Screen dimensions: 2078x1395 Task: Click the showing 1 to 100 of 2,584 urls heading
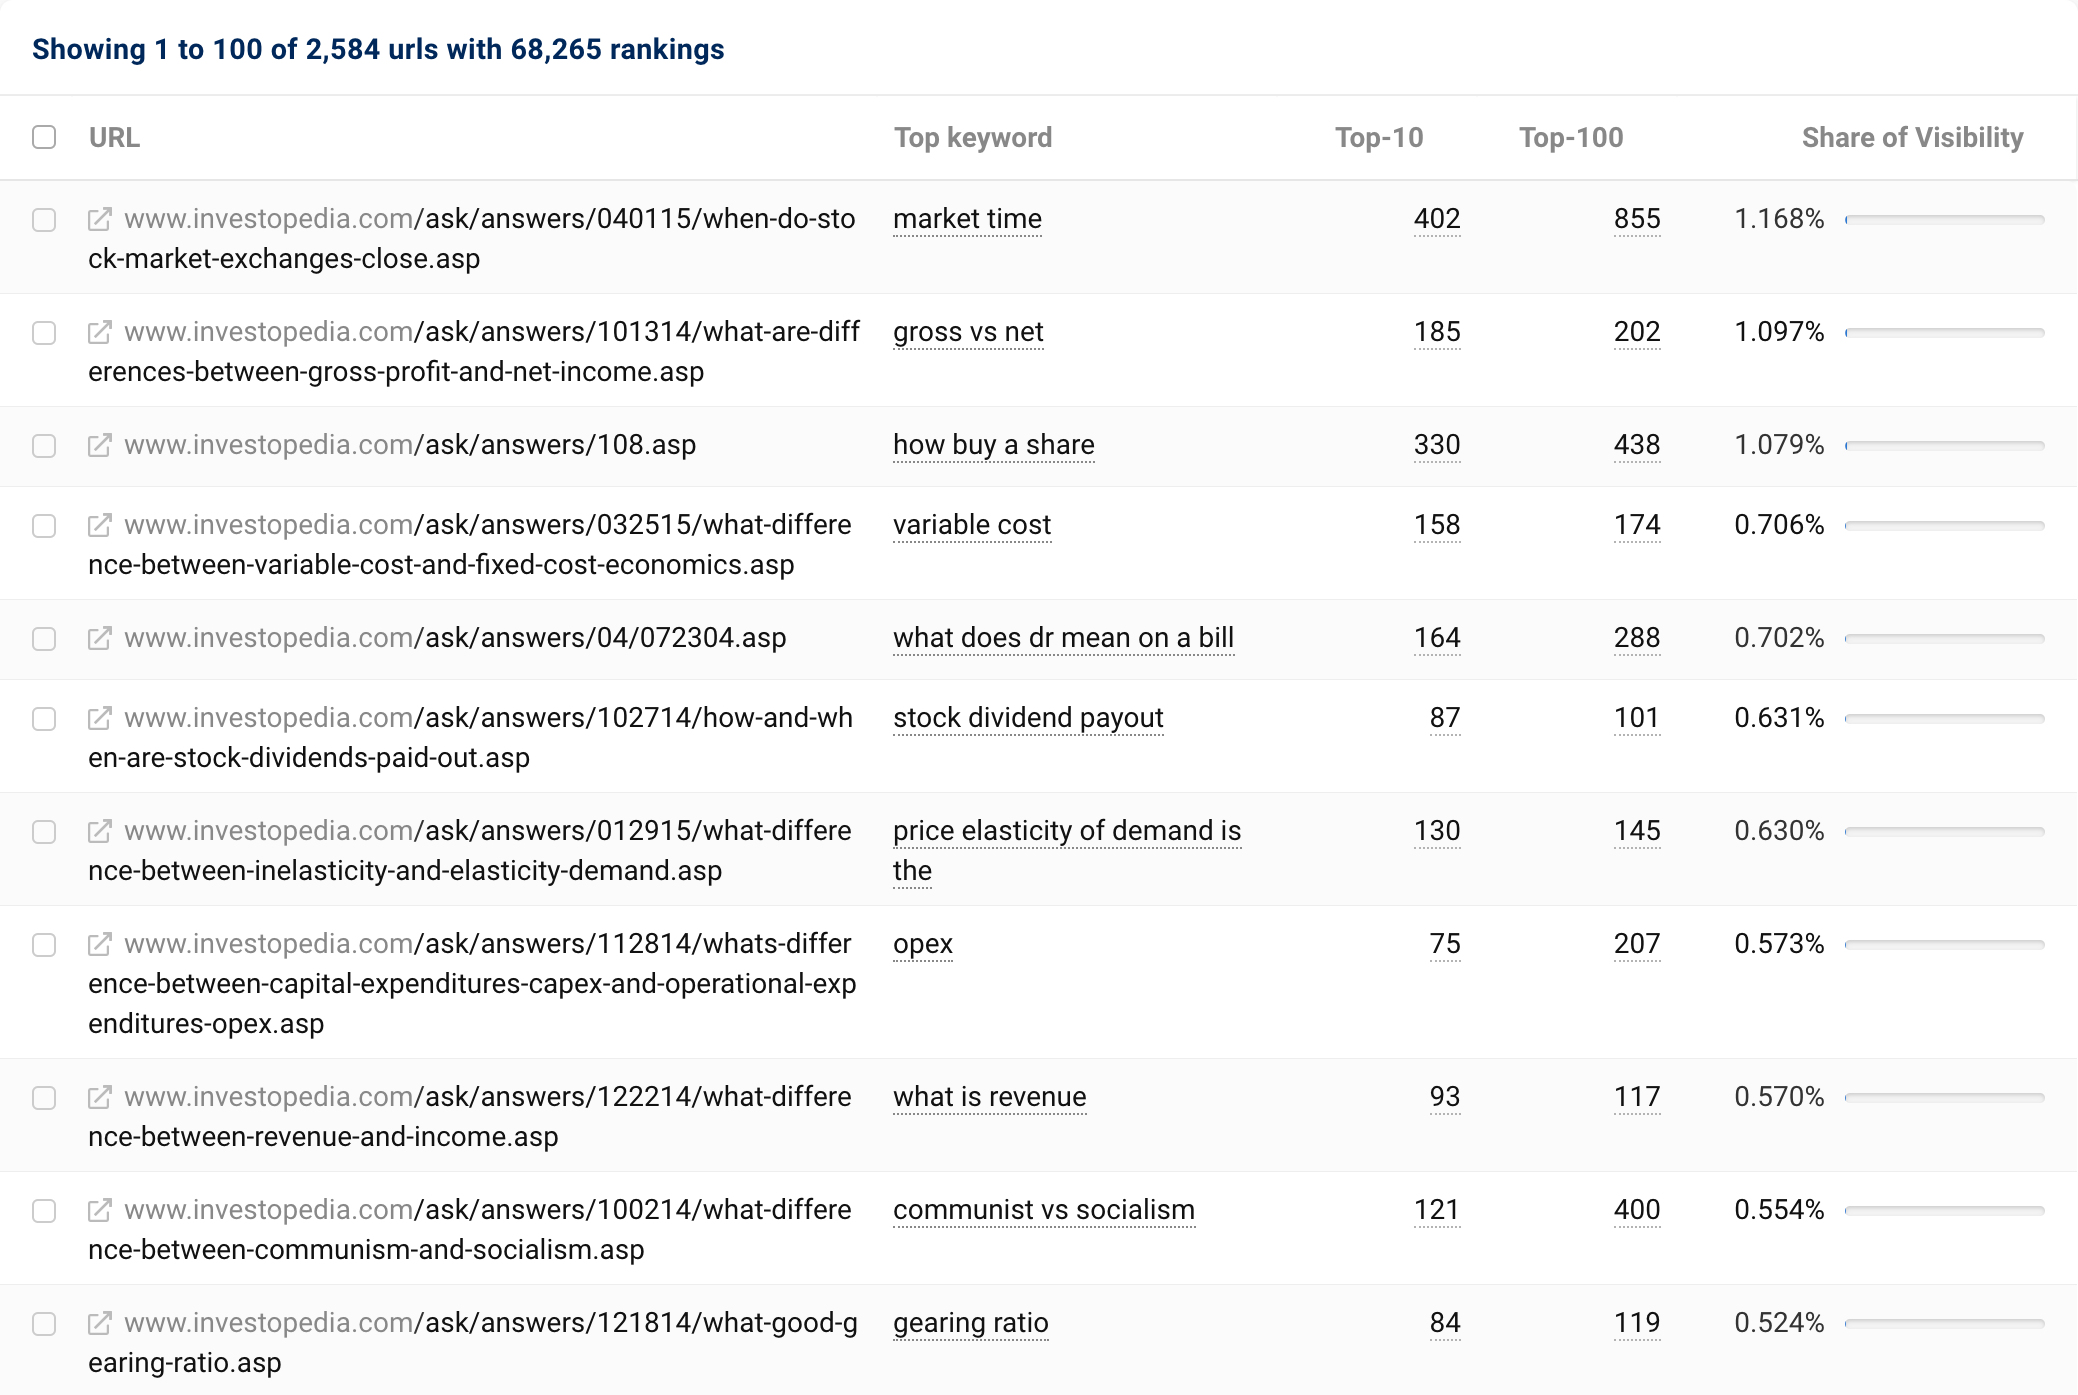click(378, 49)
